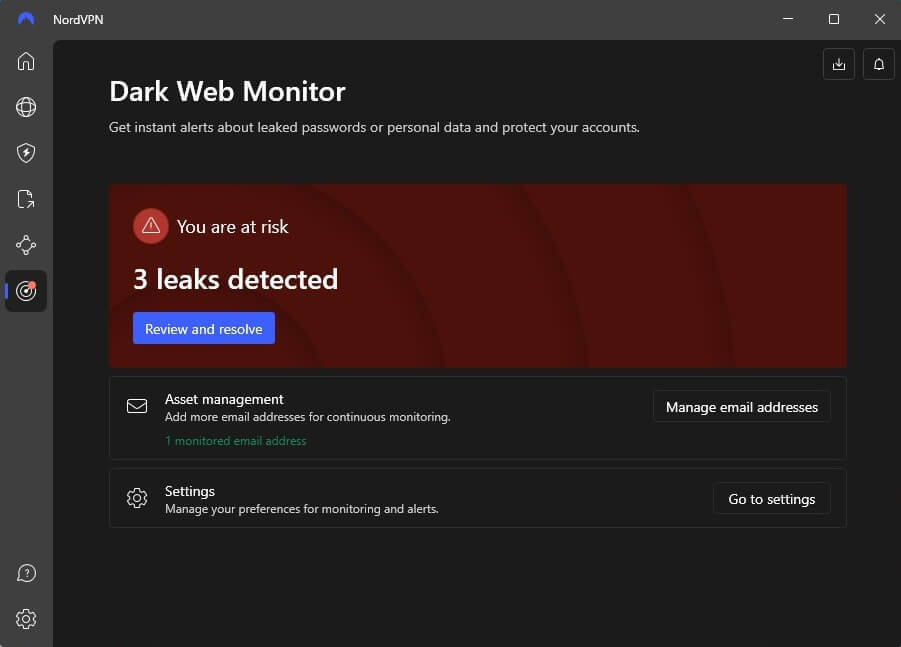The width and height of the screenshot is (901, 647).
Task: Click the Settings row gear icon
Action: pos(137,498)
